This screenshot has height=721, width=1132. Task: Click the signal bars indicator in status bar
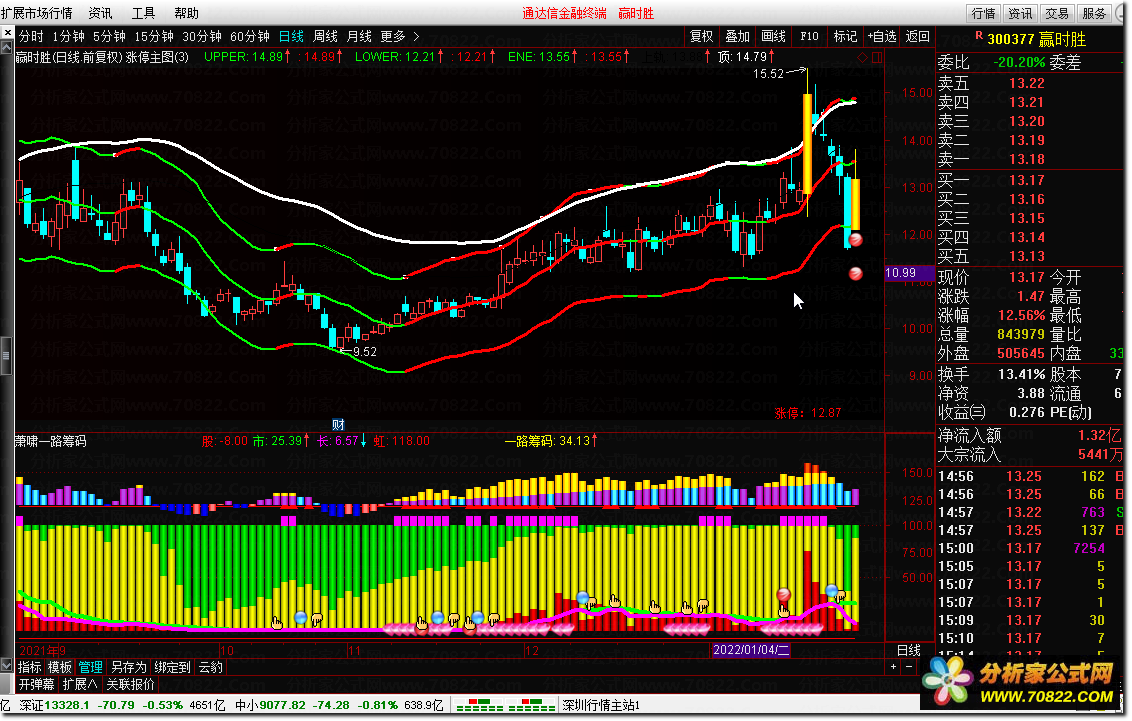pos(505,705)
